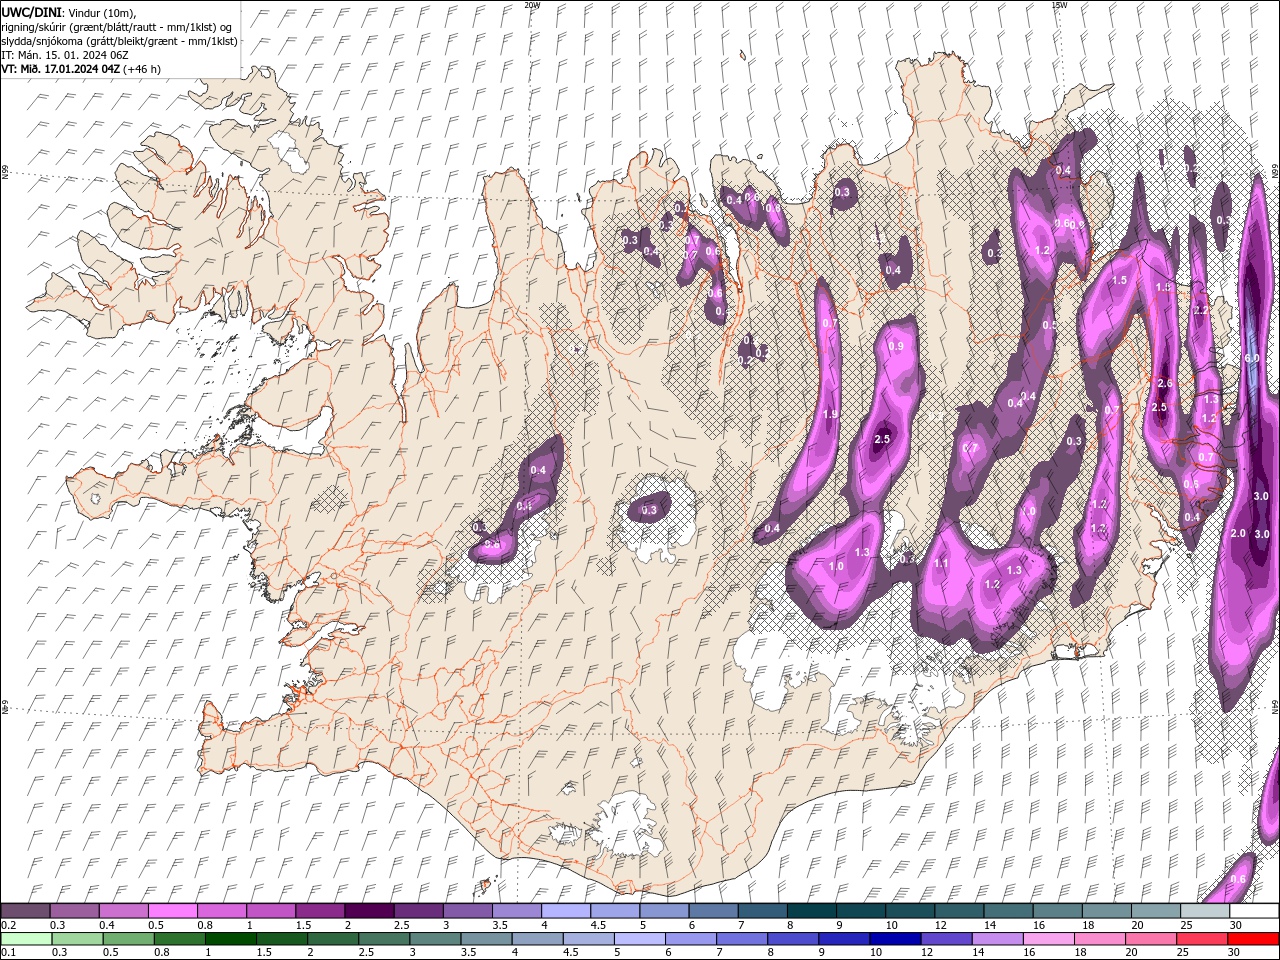This screenshot has height=960, width=1280.
Task: Click the darkest purple swatch between 2 and 2.5
Action: [368, 911]
